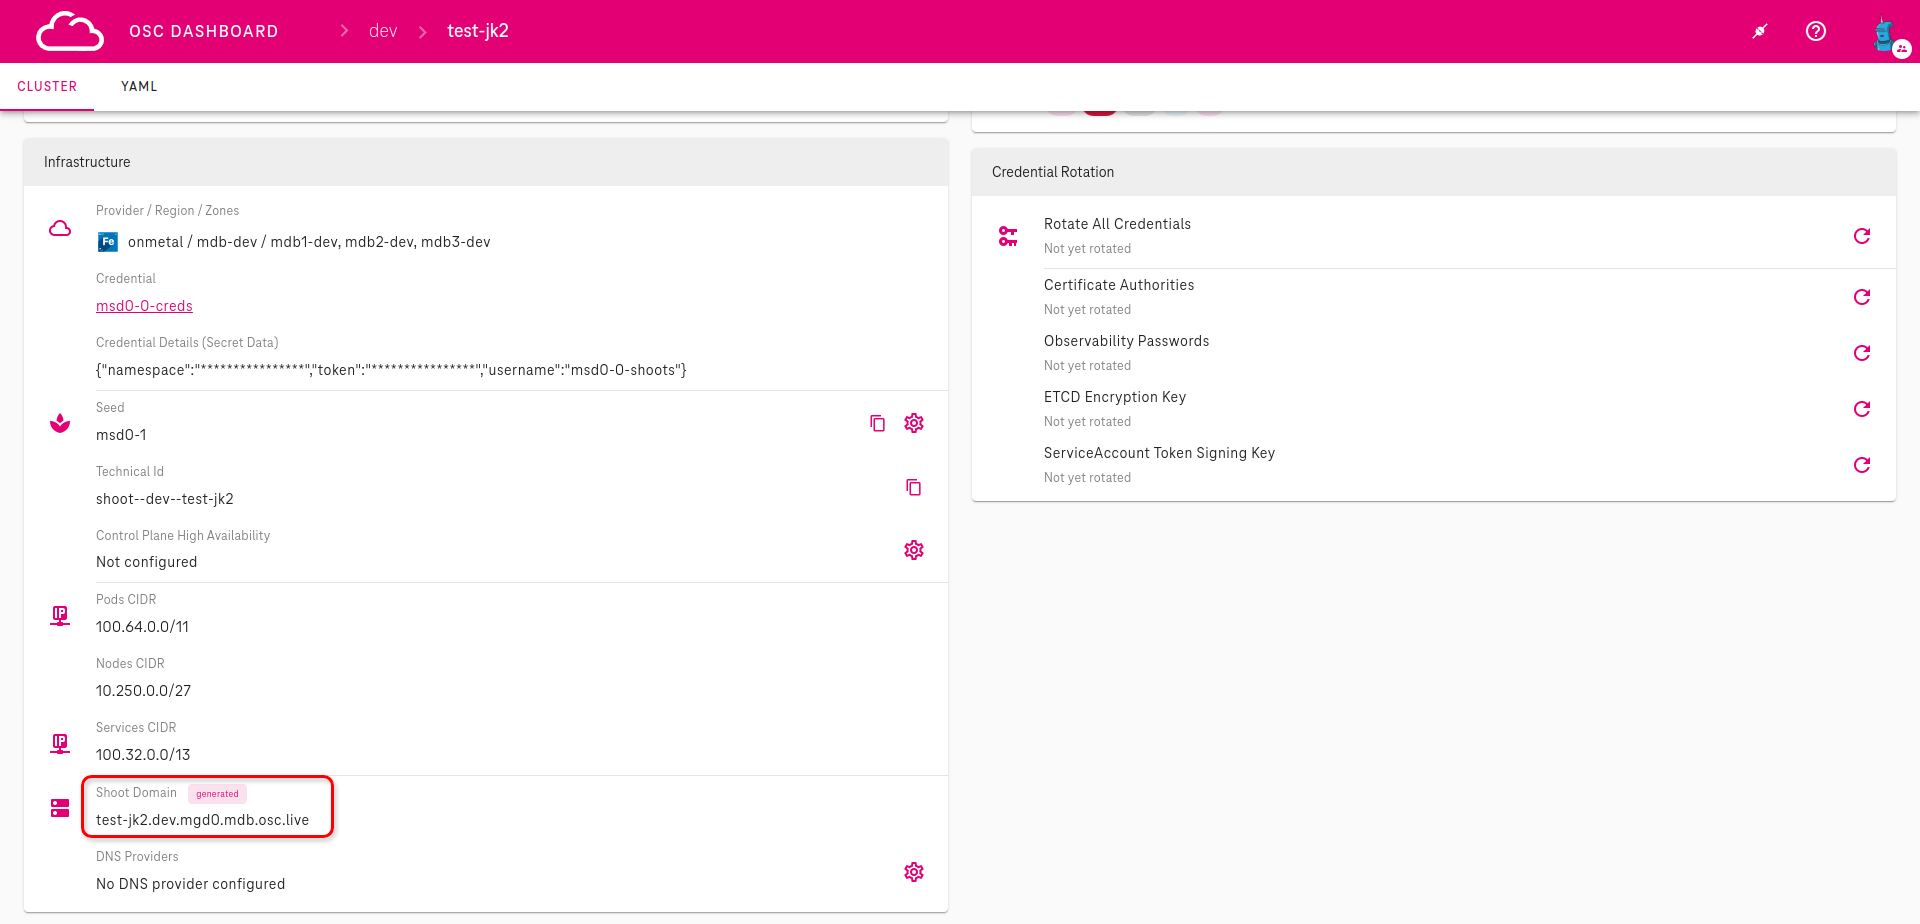Rotate Observability Passwords
Viewport: 1920px width, 924px height.
(x=1861, y=353)
